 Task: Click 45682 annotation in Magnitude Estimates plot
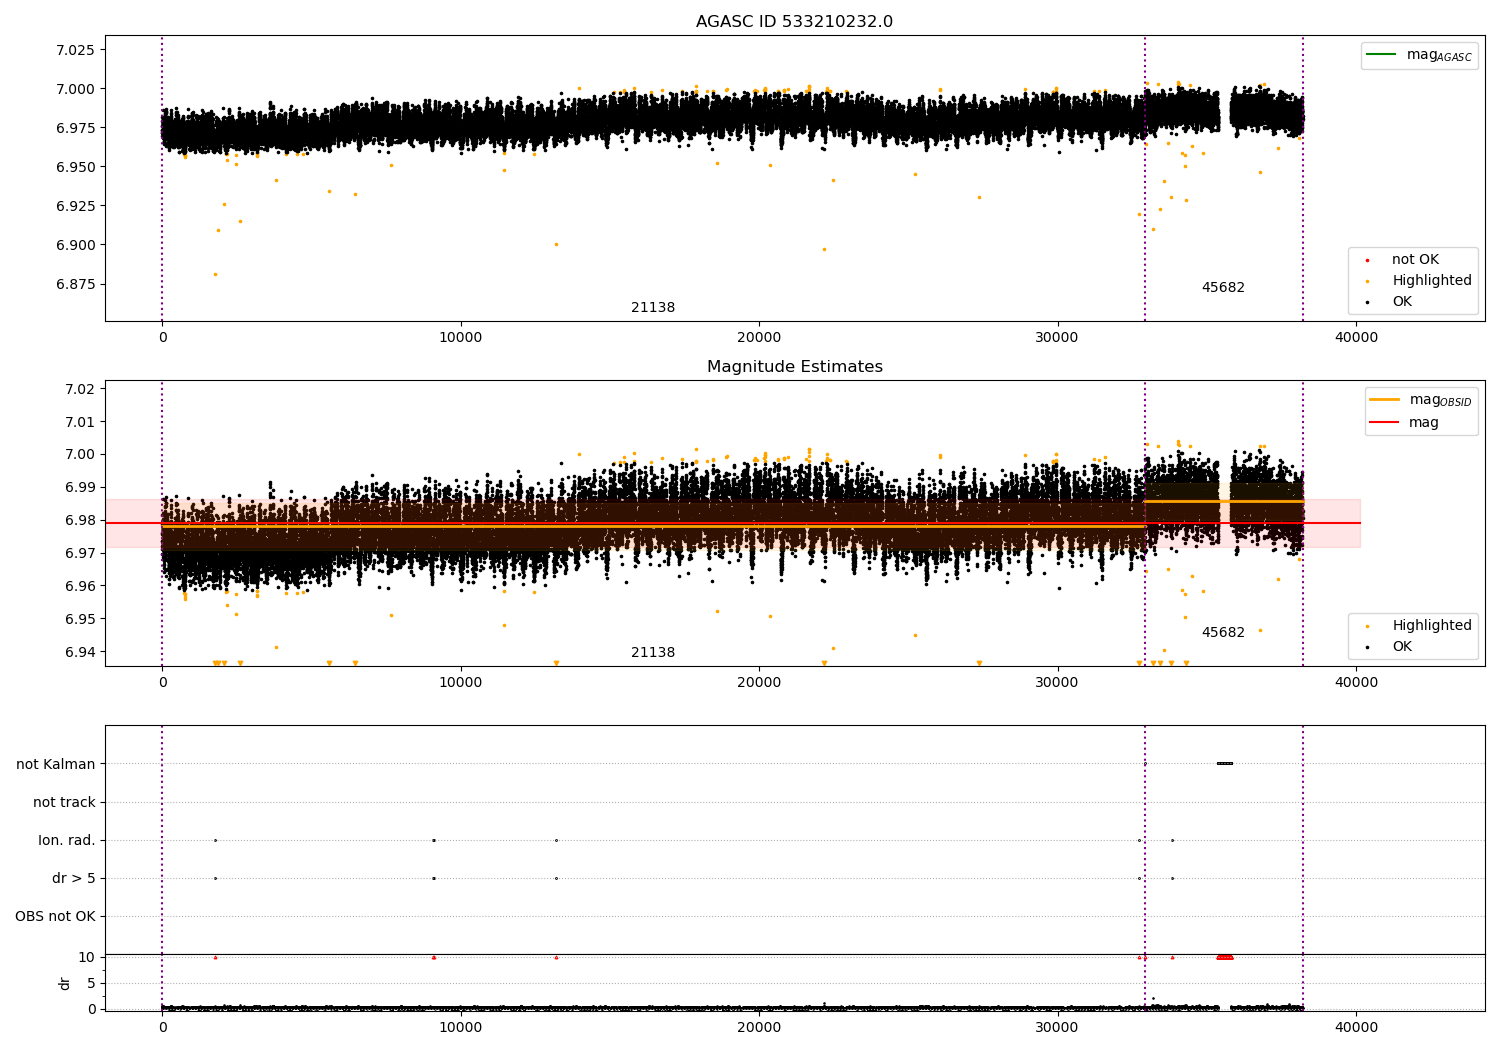click(1223, 632)
